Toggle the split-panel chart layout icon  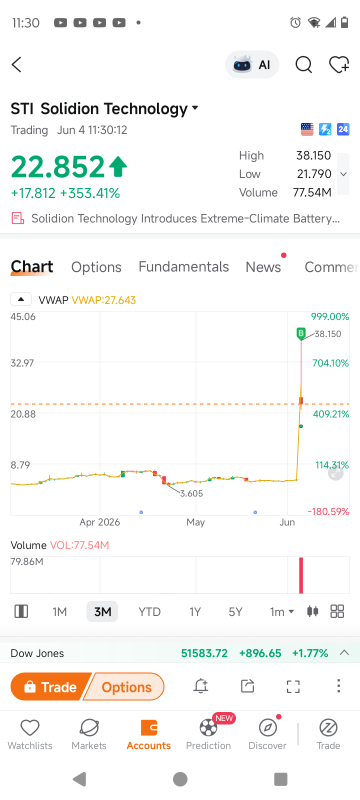(x=21, y=611)
